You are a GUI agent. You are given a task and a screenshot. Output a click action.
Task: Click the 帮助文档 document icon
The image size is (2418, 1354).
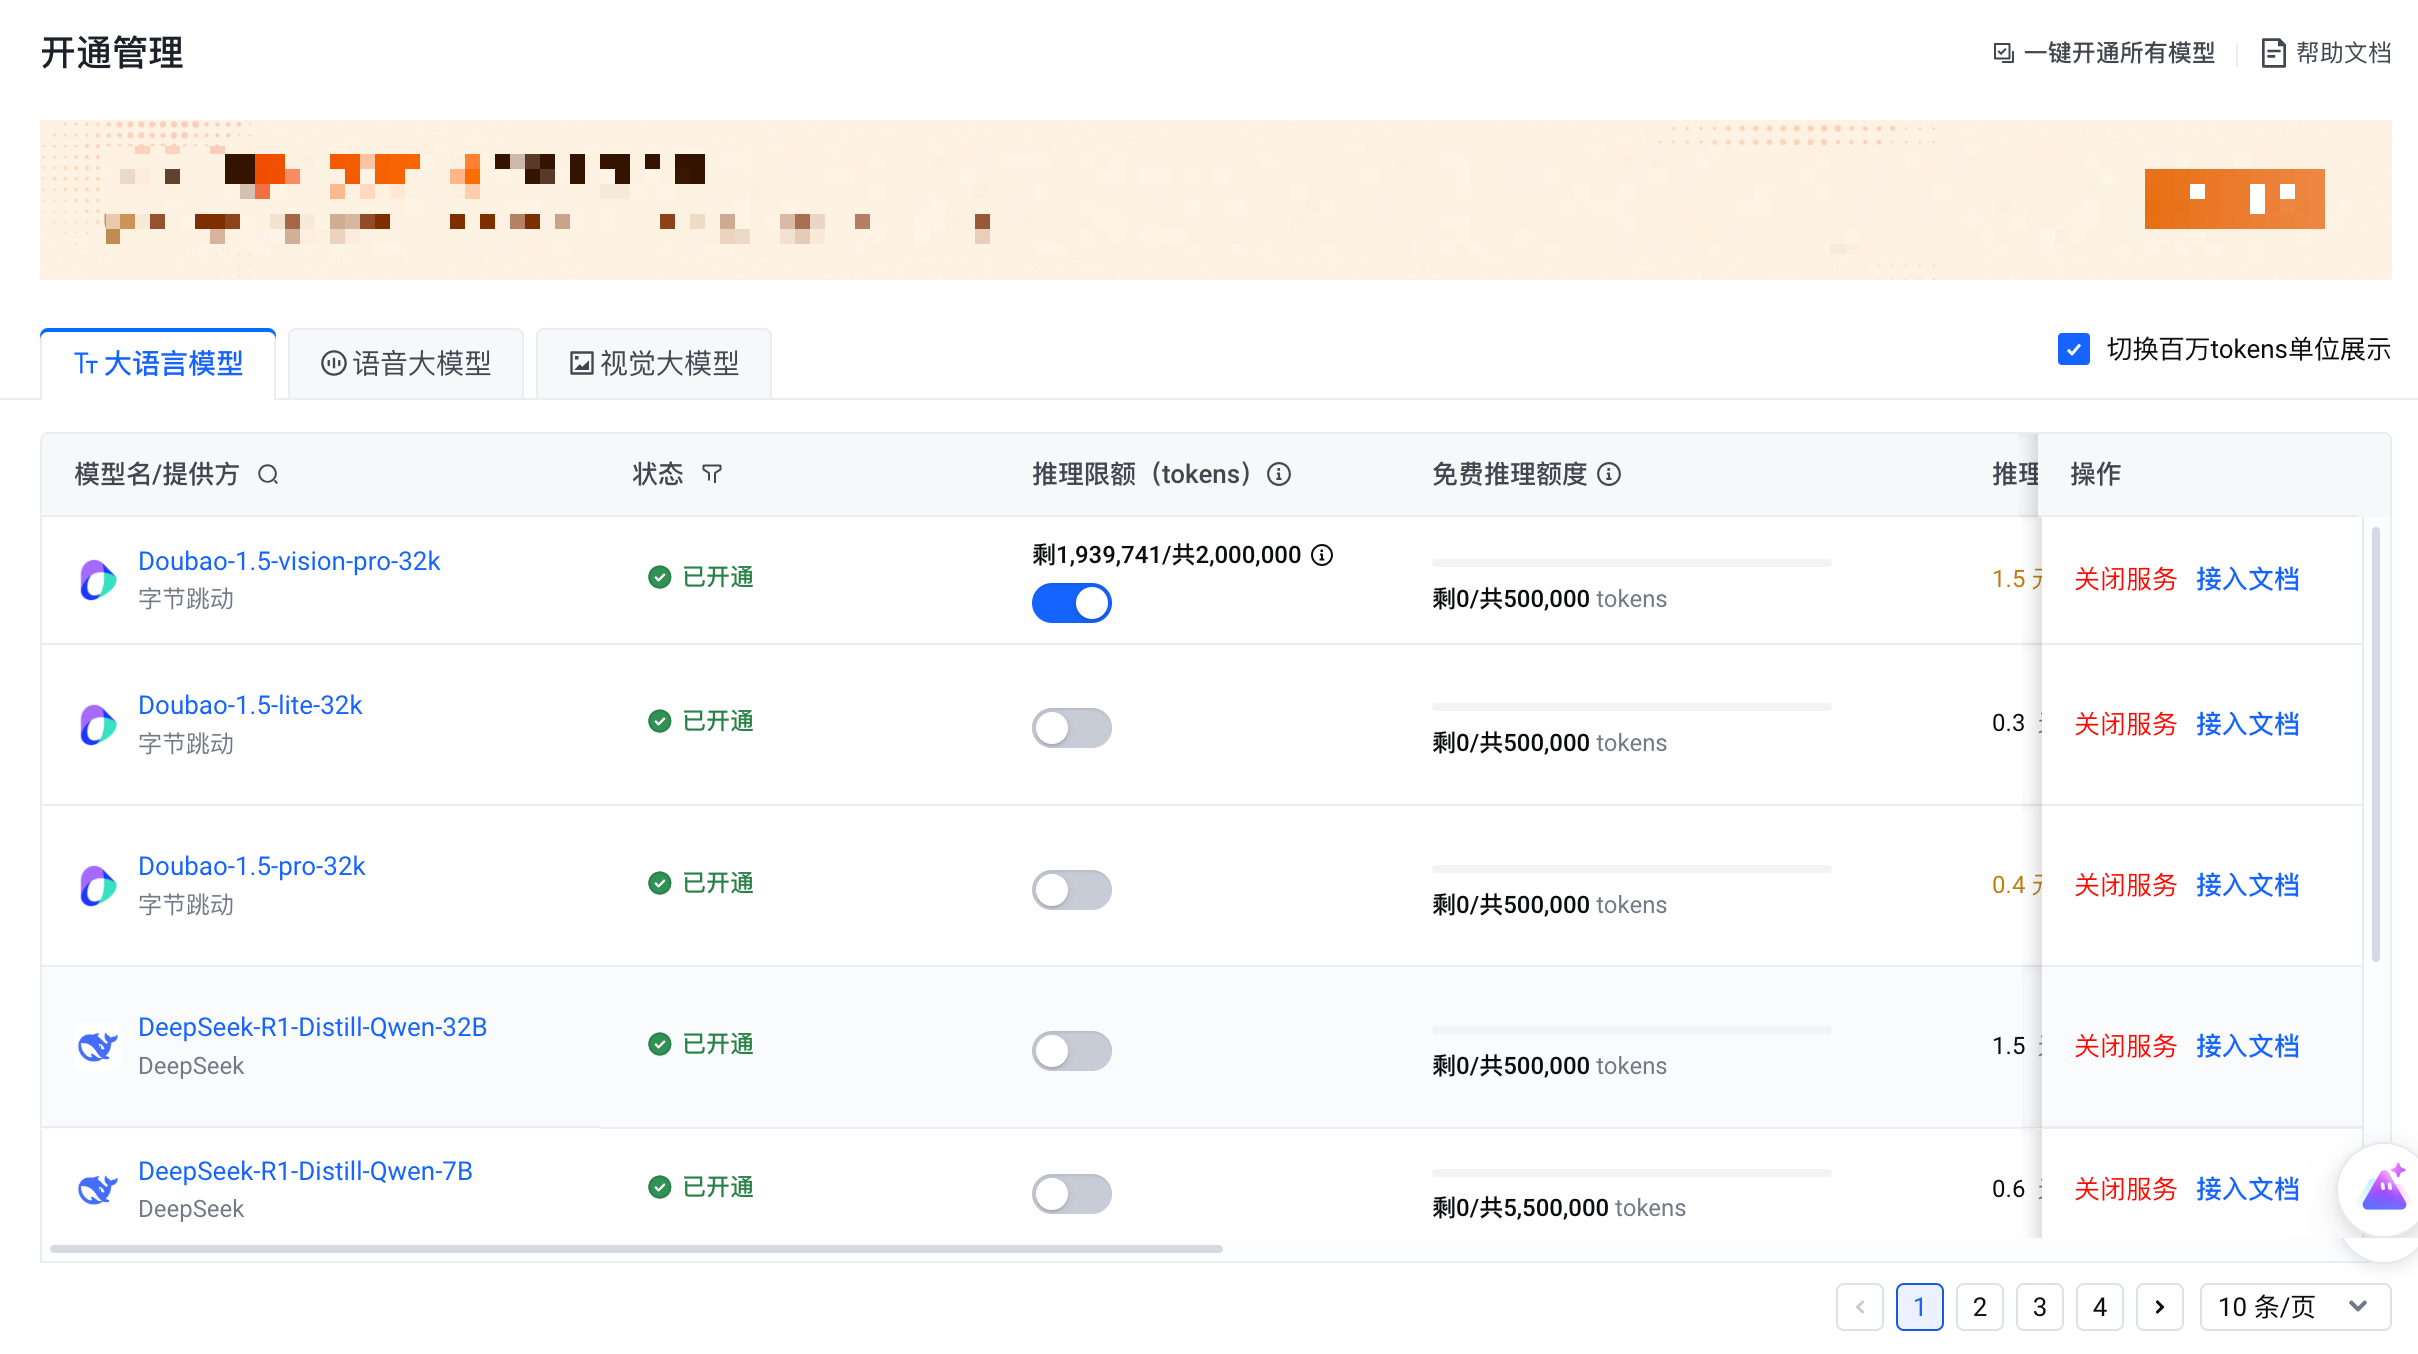click(2273, 53)
